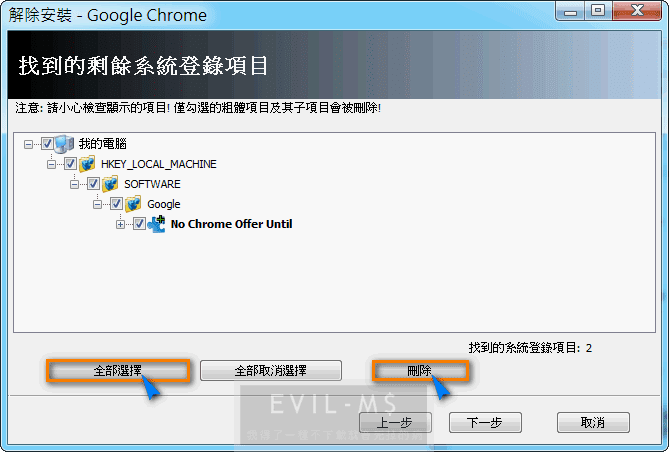
Task: Collapse the 我的電腦 tree node
Action: 28,144
